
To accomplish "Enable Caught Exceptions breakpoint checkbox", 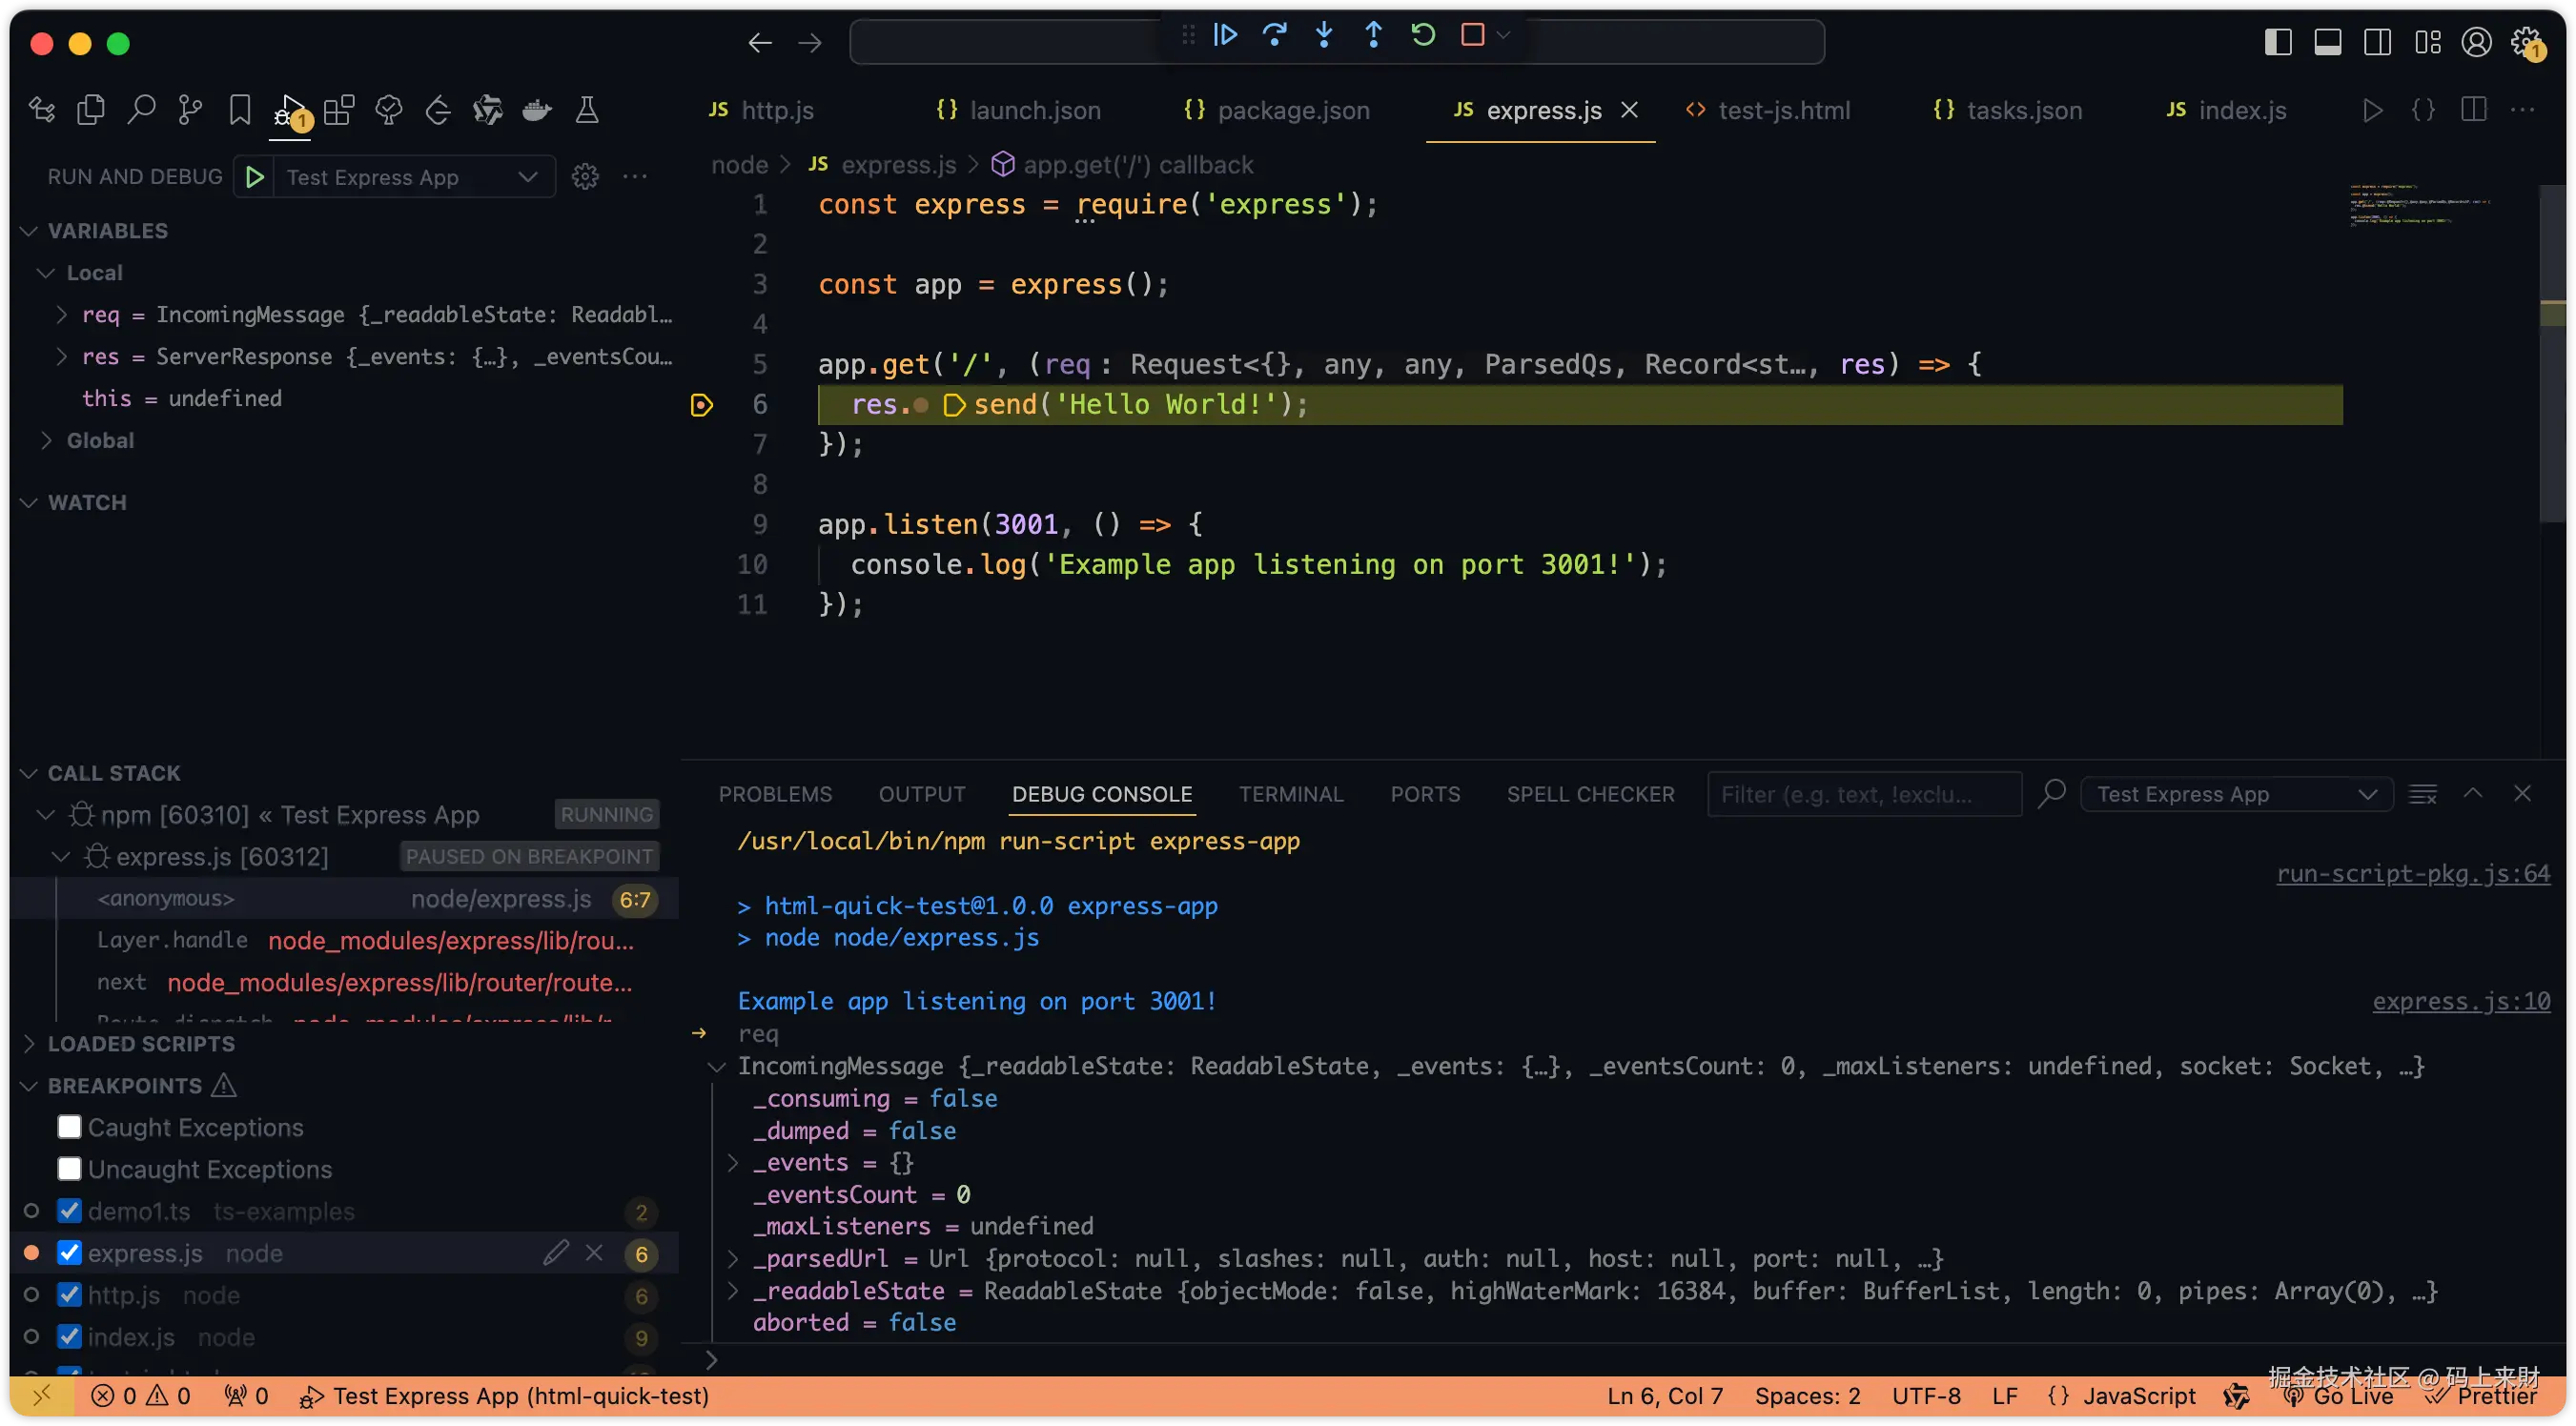I will click(69, 1127).
